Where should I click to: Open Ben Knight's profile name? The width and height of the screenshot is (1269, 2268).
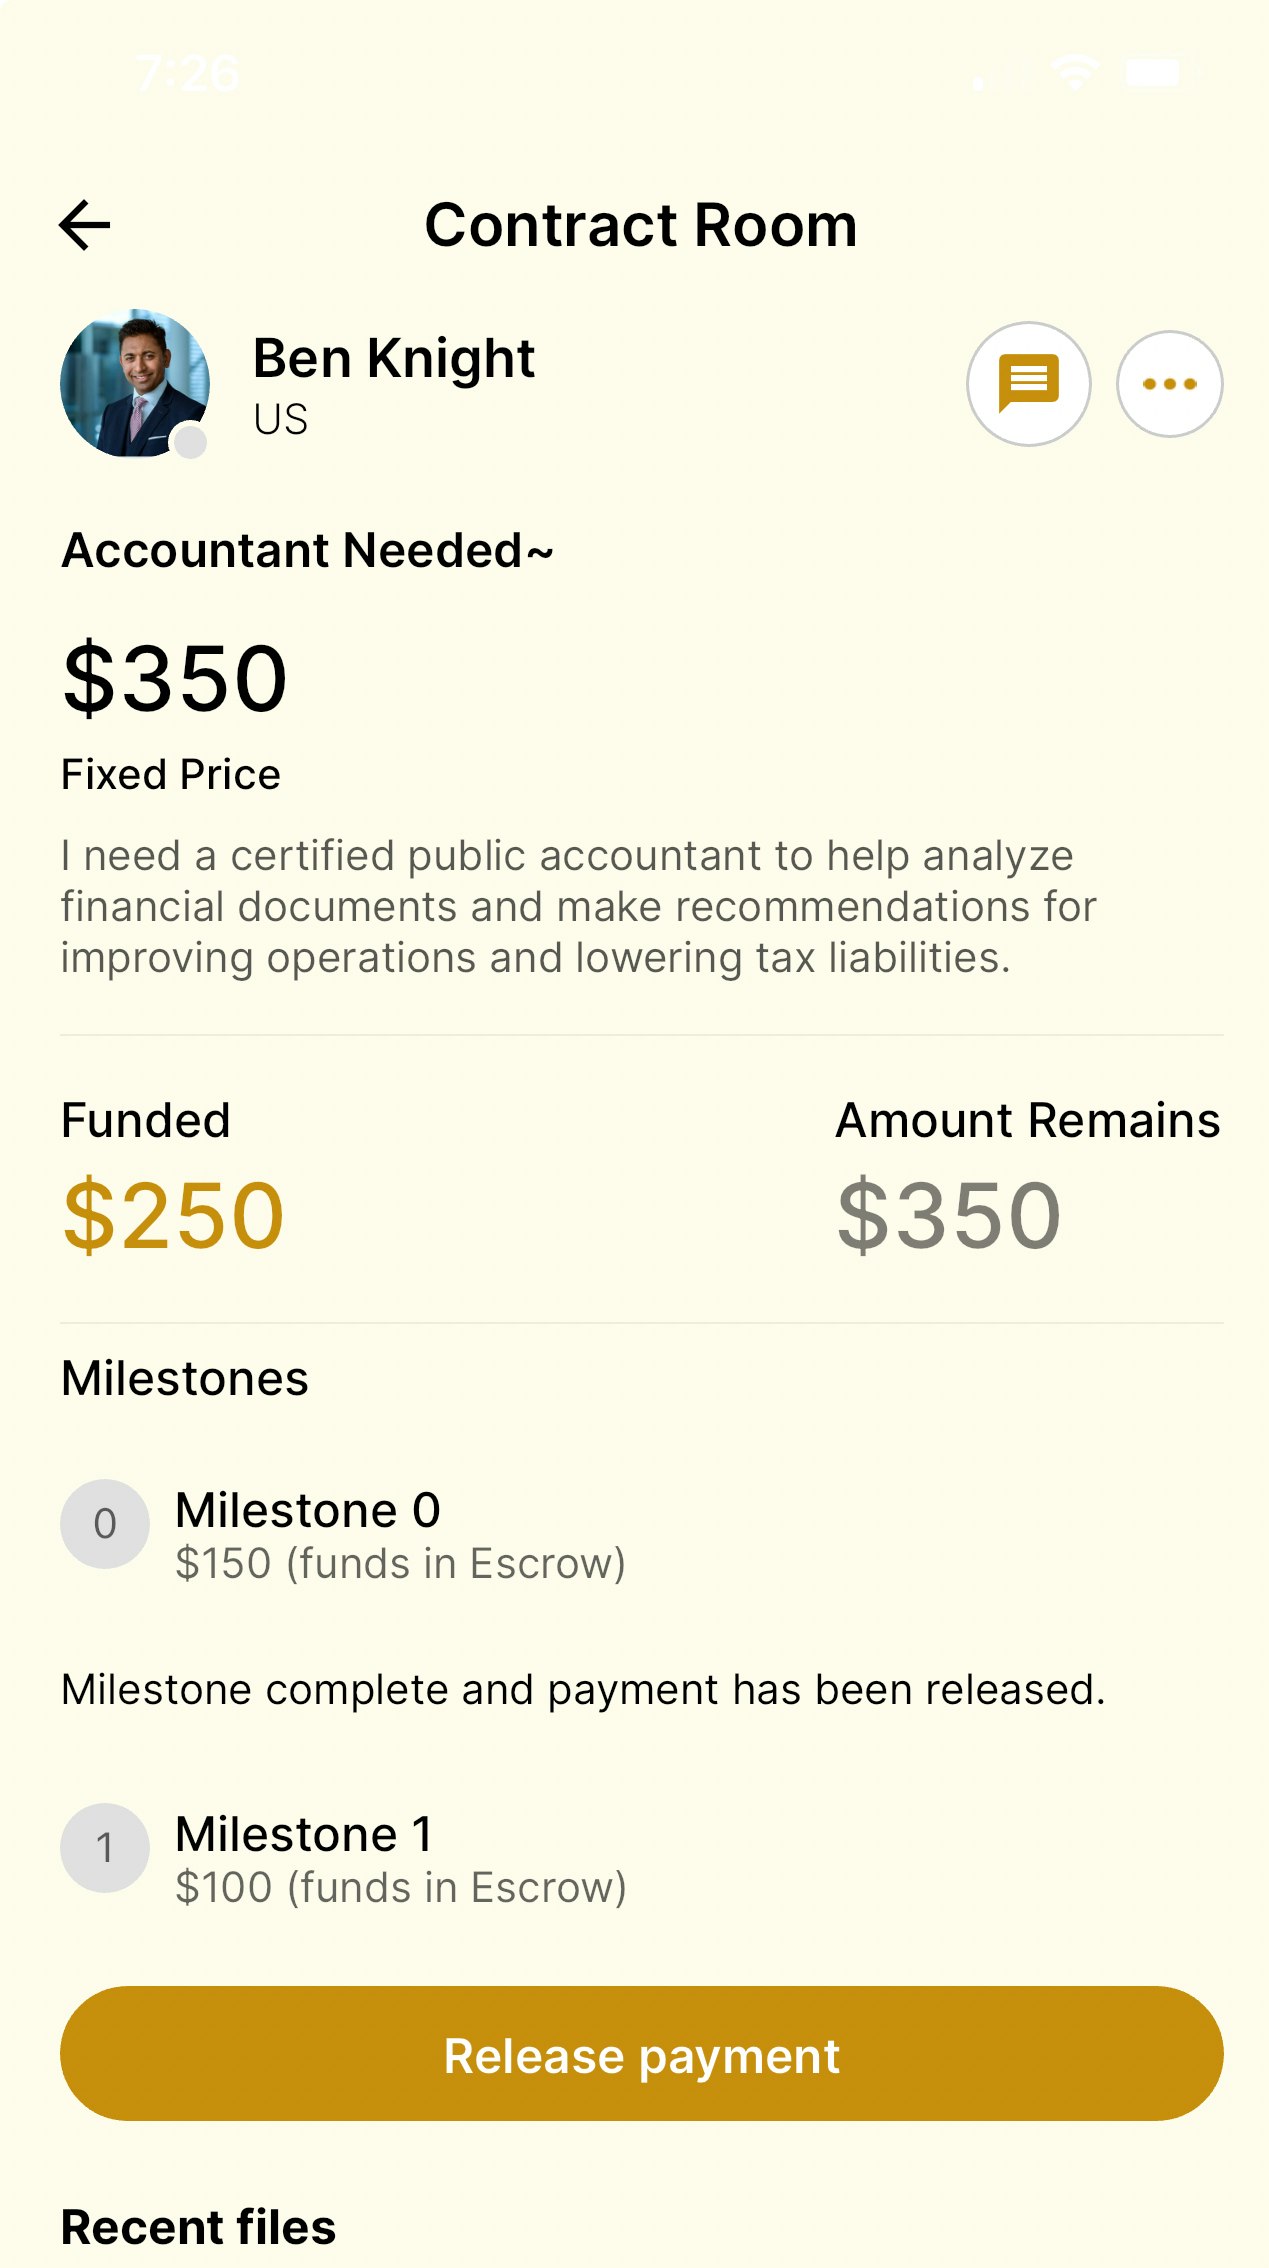pyautogui.click(x=394, y=358)
